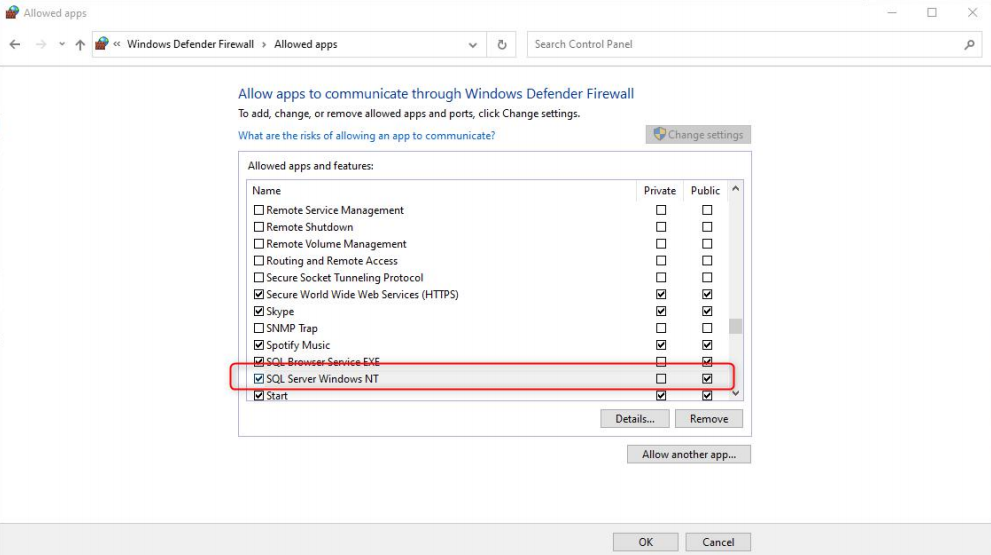Toggle Private checkbox for SQL Server Windows NT
Screen dimensions: 991x555
point(661,379)
